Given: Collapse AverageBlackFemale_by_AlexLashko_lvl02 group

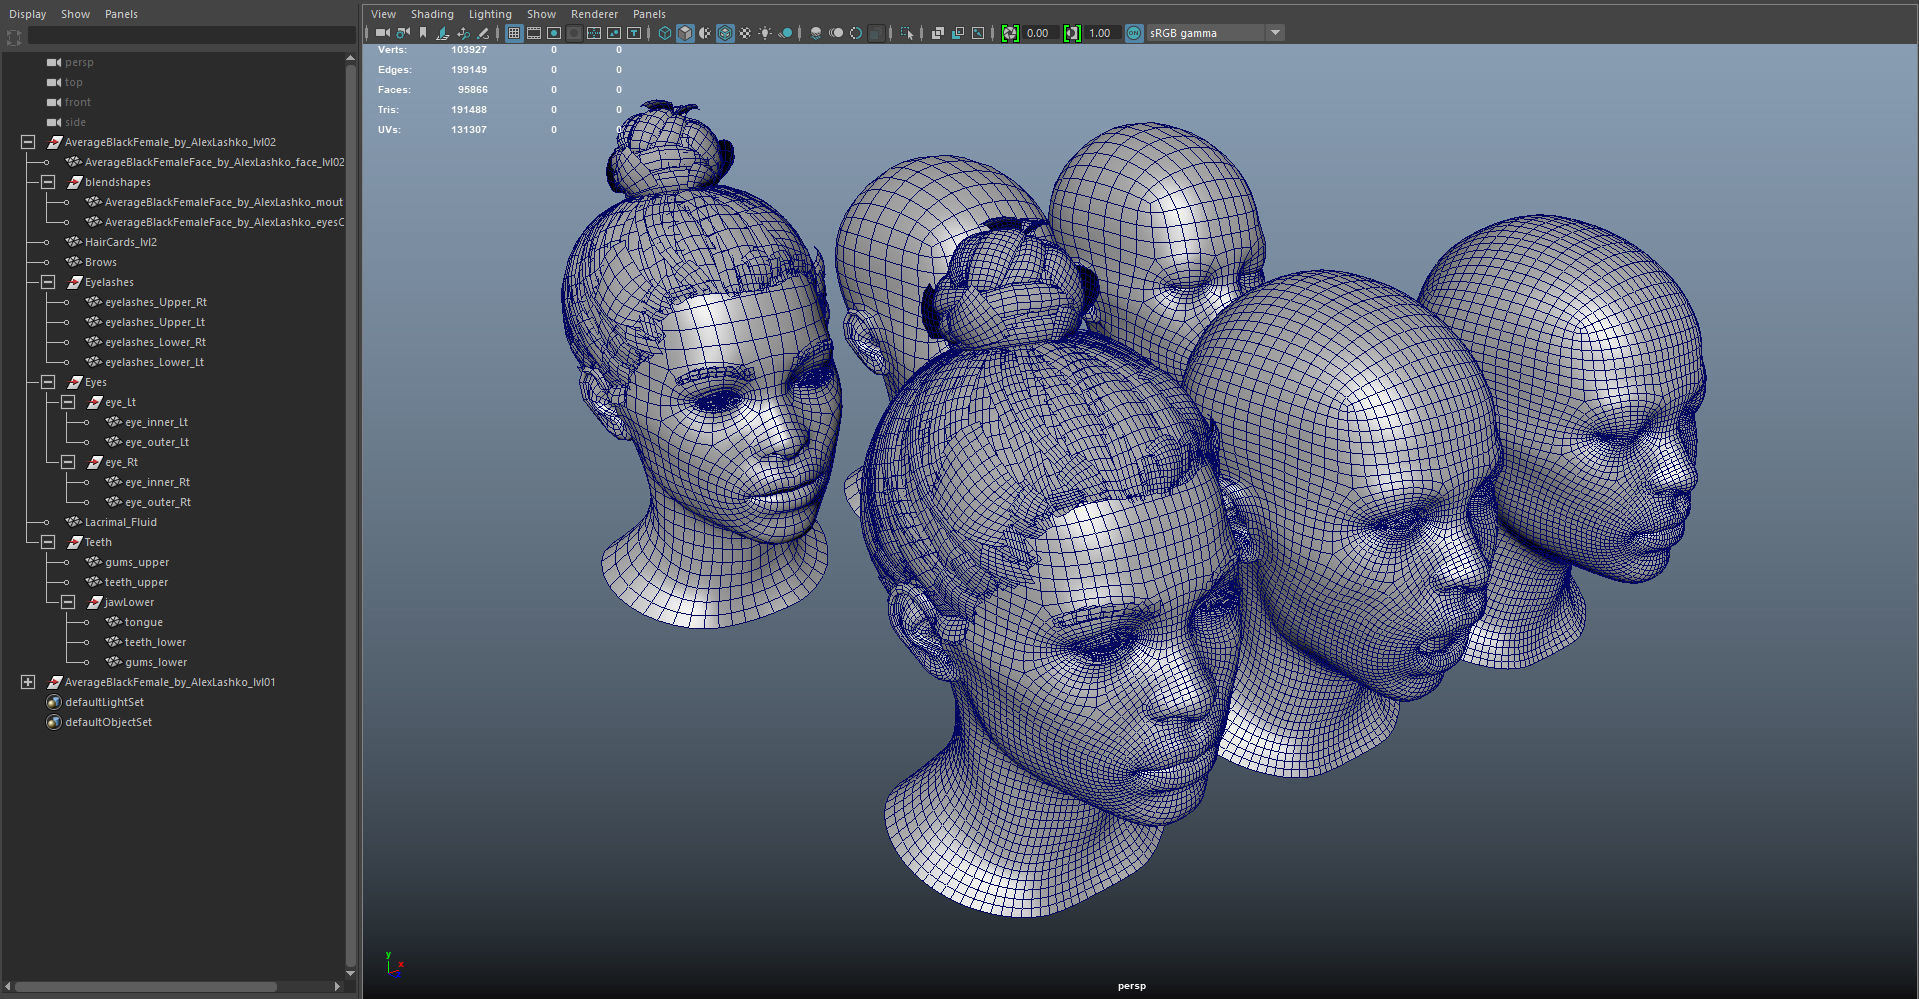Looking at the screenshot, I should (28, 142).
